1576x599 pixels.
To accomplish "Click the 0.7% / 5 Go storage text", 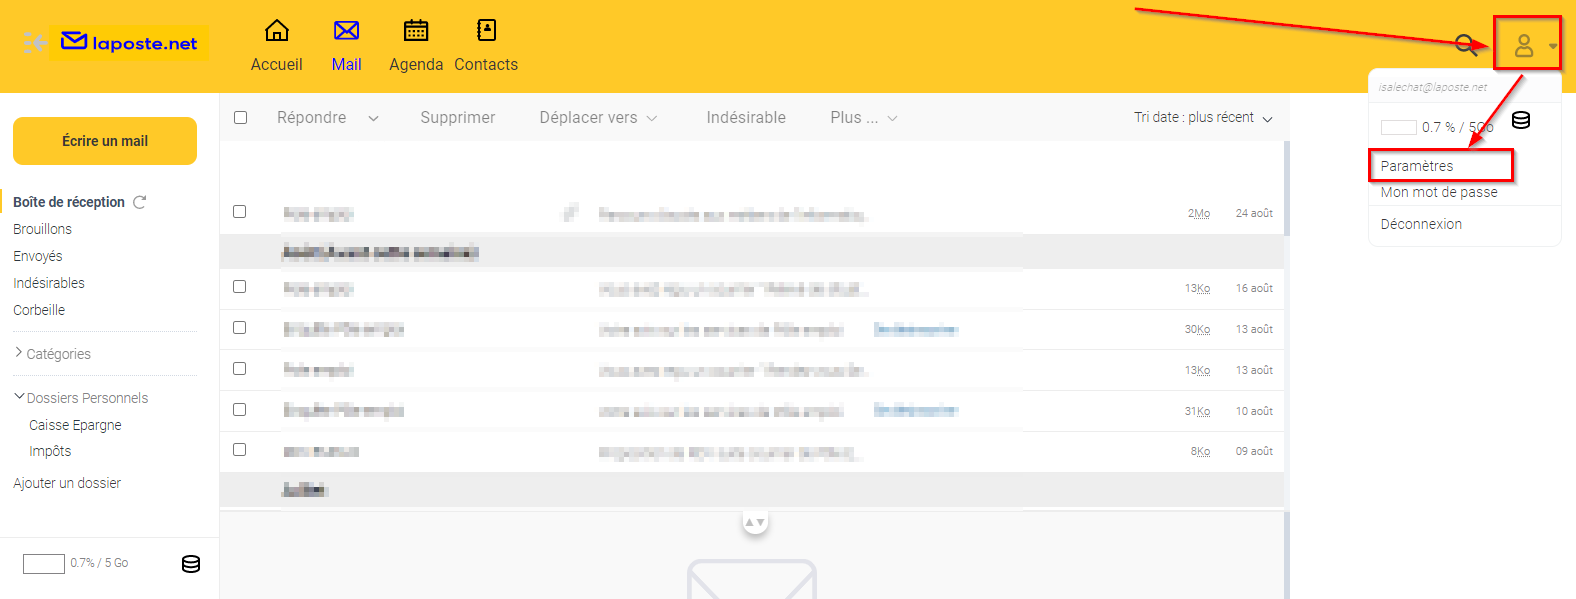I will click(99, 563).
